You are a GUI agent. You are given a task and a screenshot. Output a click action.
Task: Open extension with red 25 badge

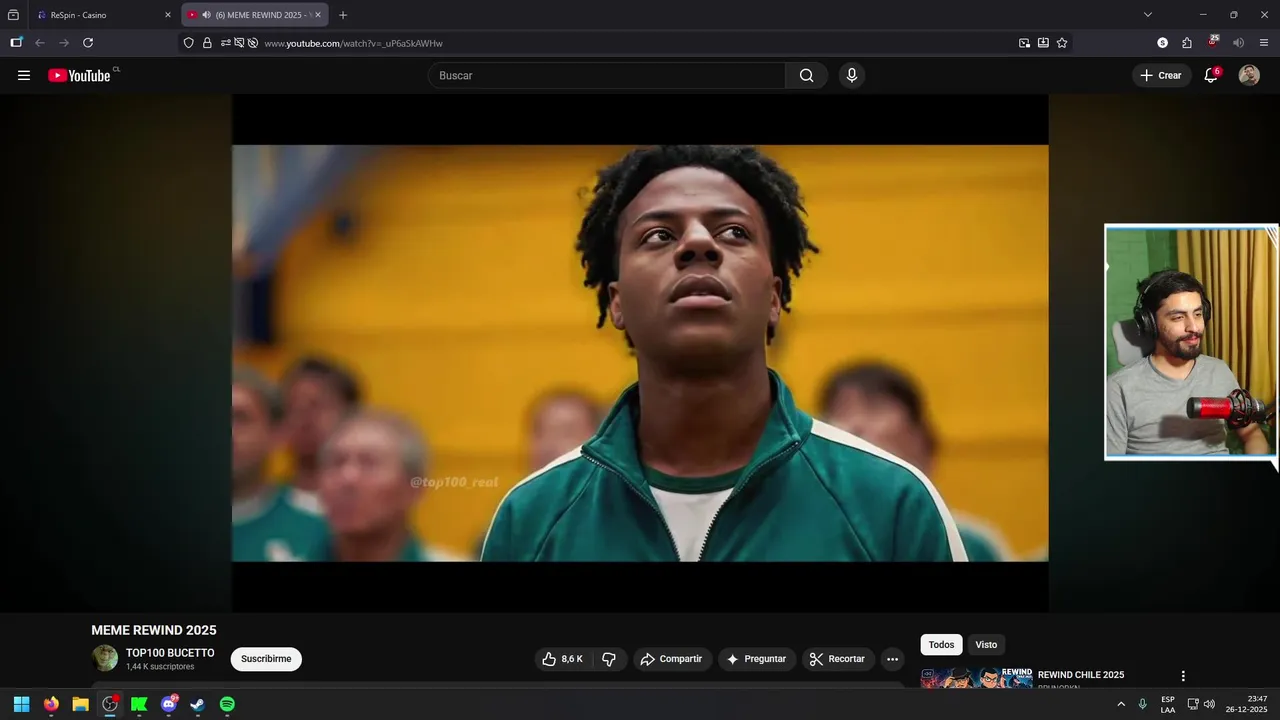point(1213,42)
